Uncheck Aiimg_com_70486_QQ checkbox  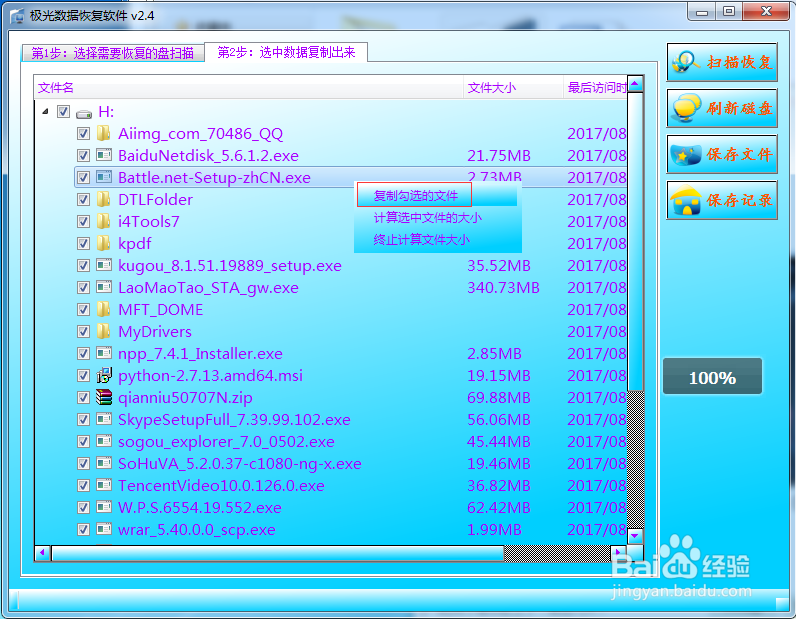tap(83, 134)
